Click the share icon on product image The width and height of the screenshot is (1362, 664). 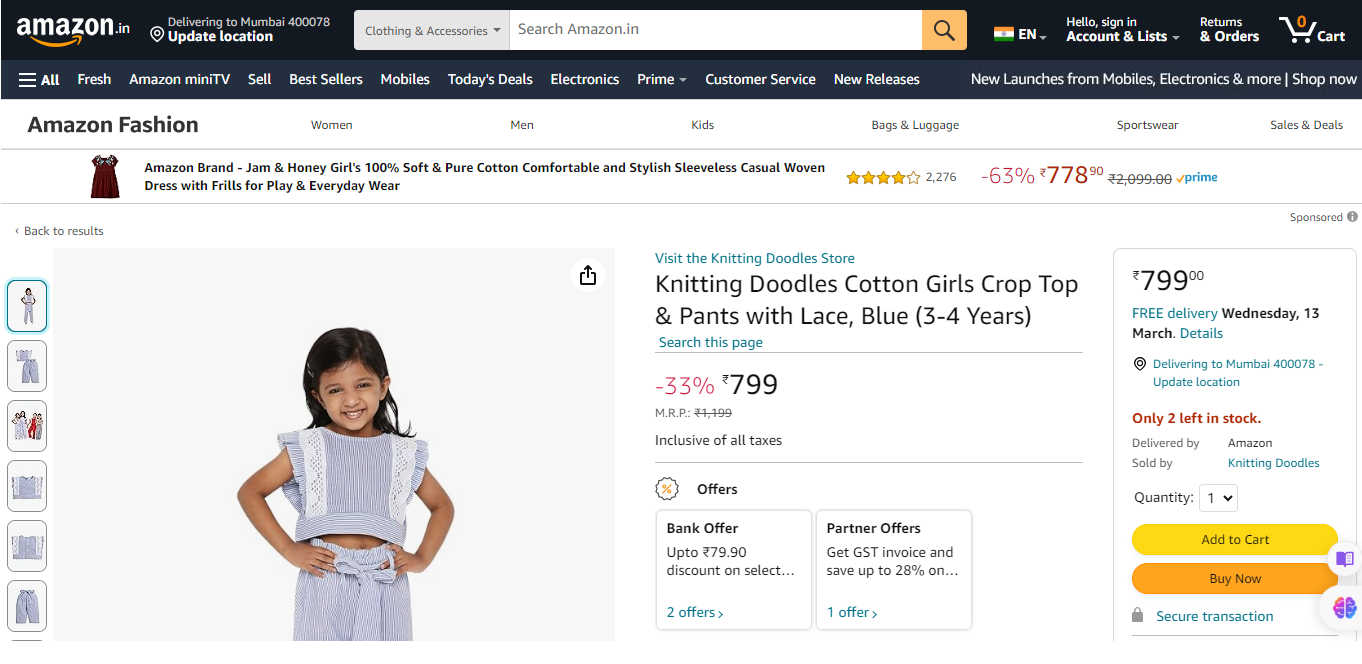point(588,275)
